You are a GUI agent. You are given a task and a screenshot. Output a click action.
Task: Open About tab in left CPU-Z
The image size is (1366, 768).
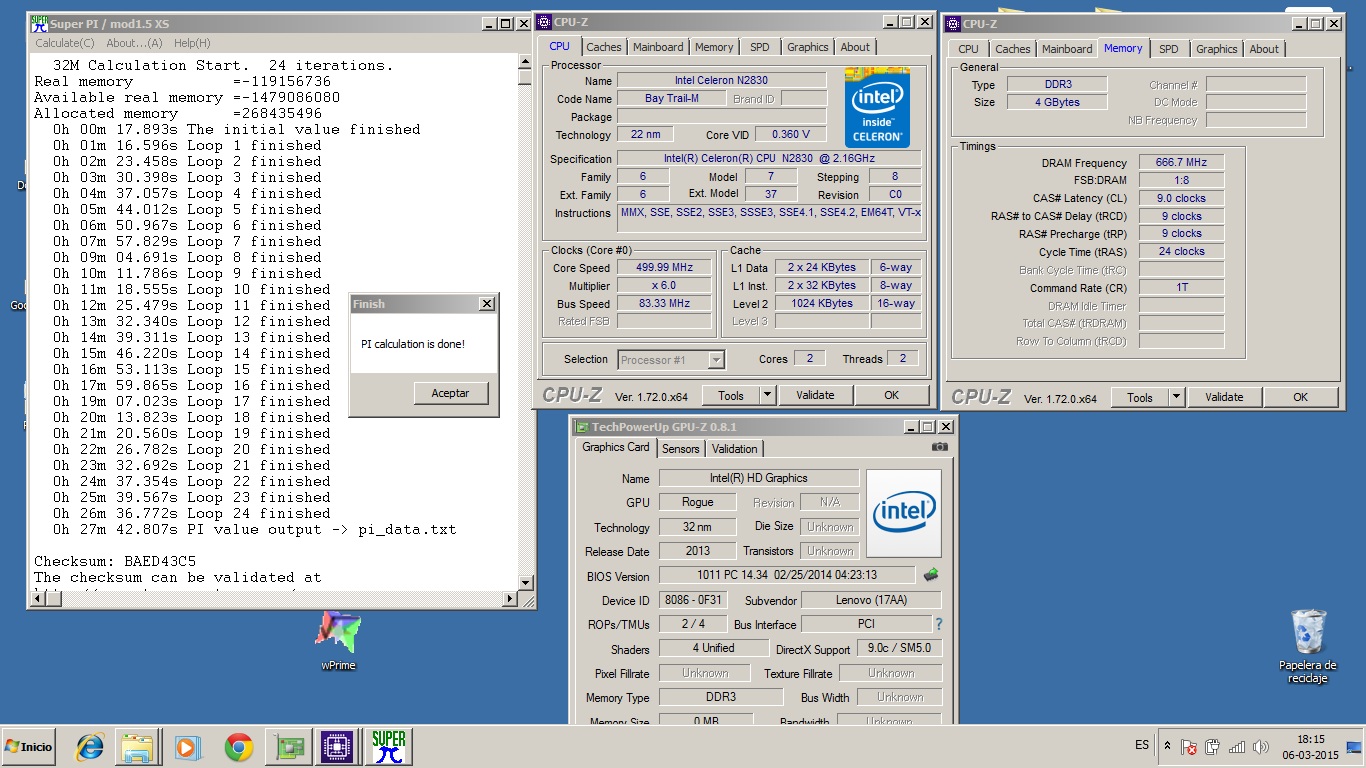855,47
